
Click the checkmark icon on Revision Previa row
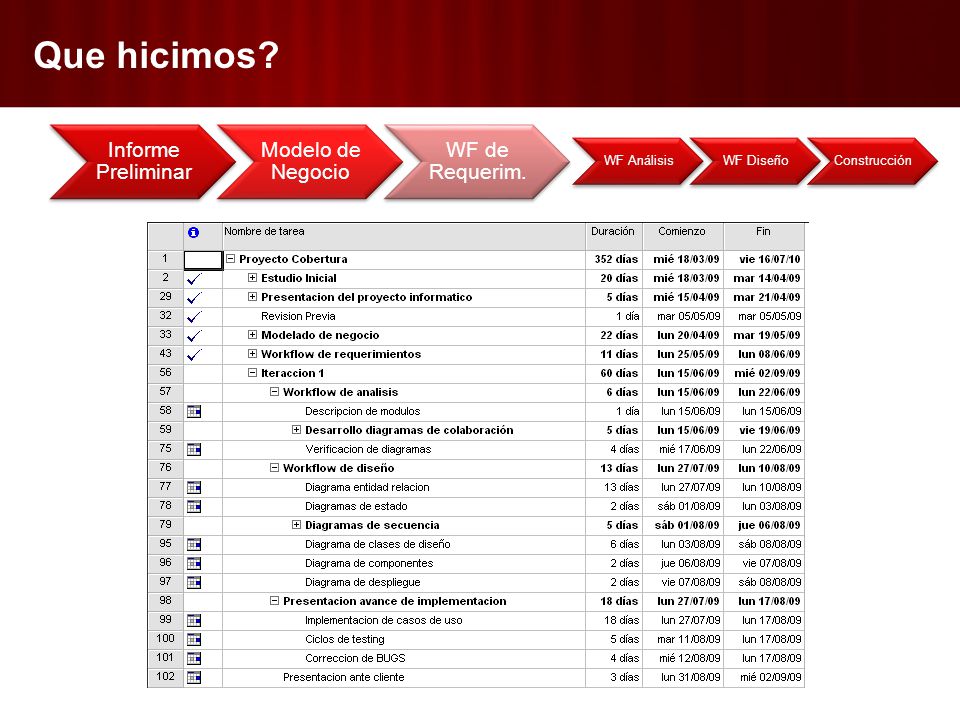coord(194,317)
